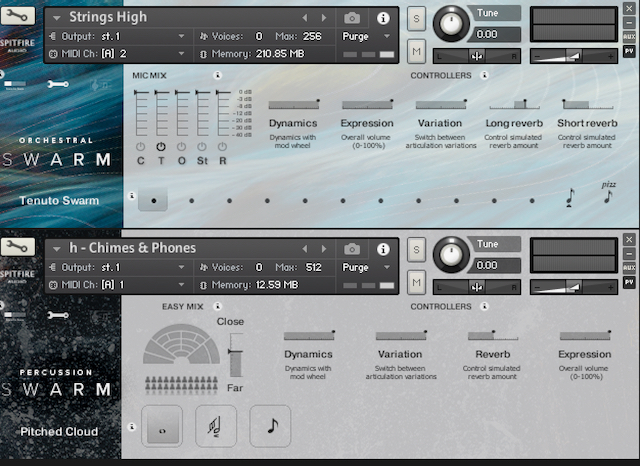The width and height of the screenshot is (640, 466).
Task: Open the MIDI Ch [A] 2 dropdown
Action: pyautogui.click(x=117, y=53)
